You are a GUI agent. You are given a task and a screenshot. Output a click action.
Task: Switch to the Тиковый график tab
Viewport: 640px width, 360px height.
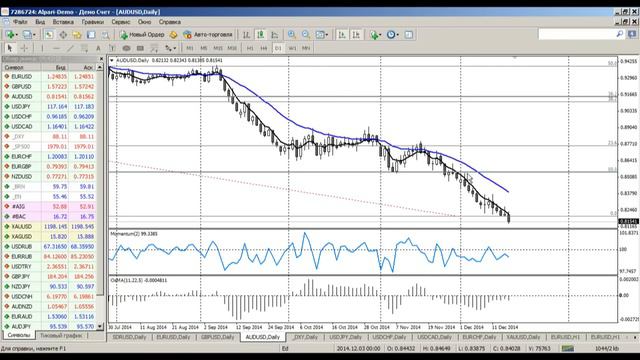[61, 336]
